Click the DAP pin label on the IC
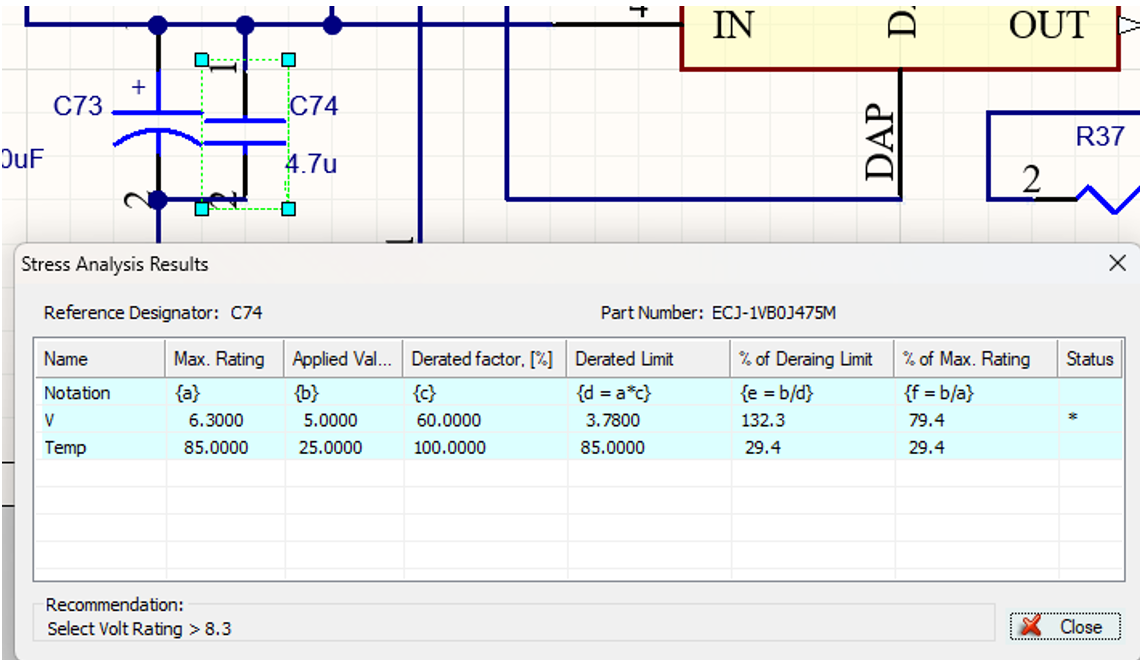This screenshot has height=660, width=1140. click(880, 142)
